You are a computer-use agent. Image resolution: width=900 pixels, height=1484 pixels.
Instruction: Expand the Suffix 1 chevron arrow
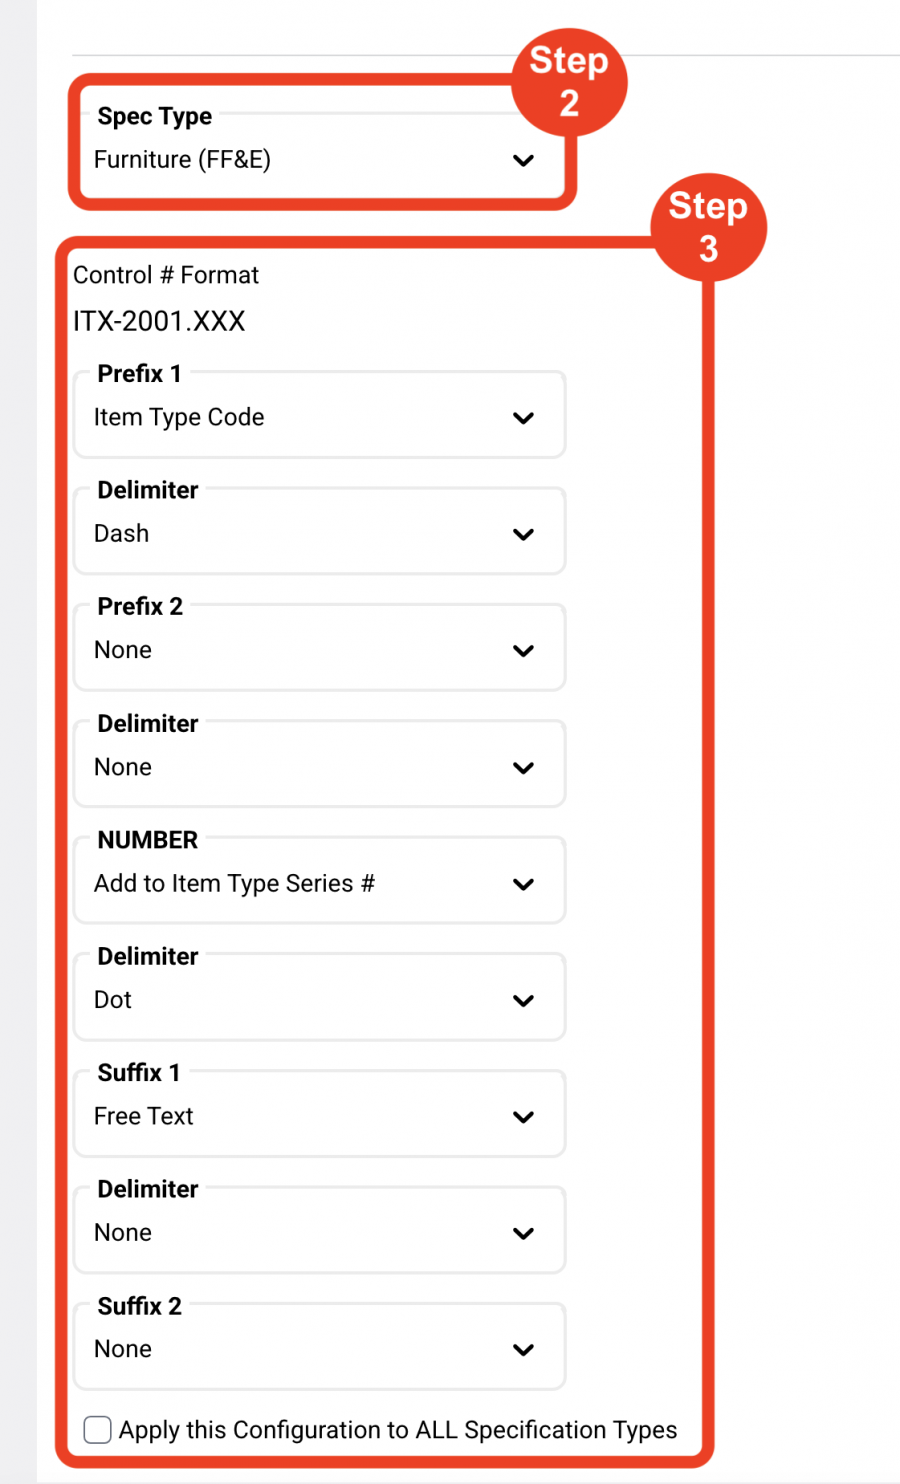(x=523, y=1117)
